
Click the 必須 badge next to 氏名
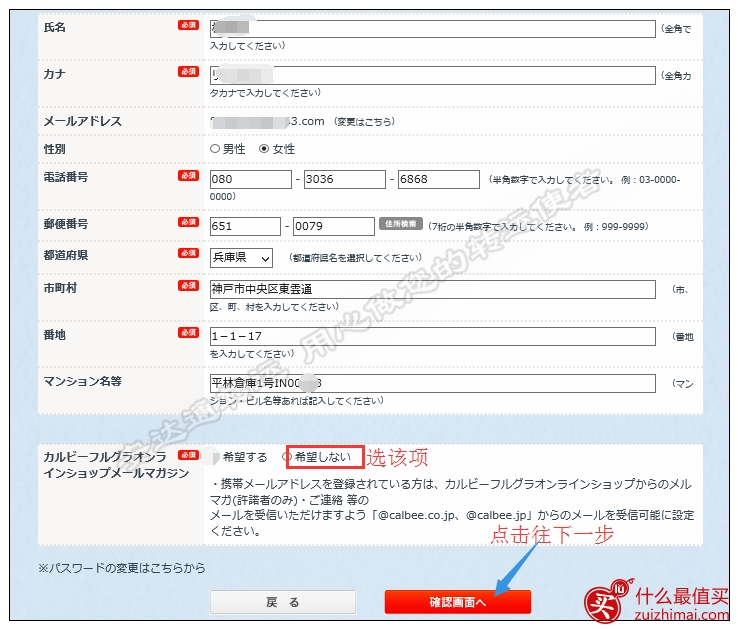tap(188, 25)
